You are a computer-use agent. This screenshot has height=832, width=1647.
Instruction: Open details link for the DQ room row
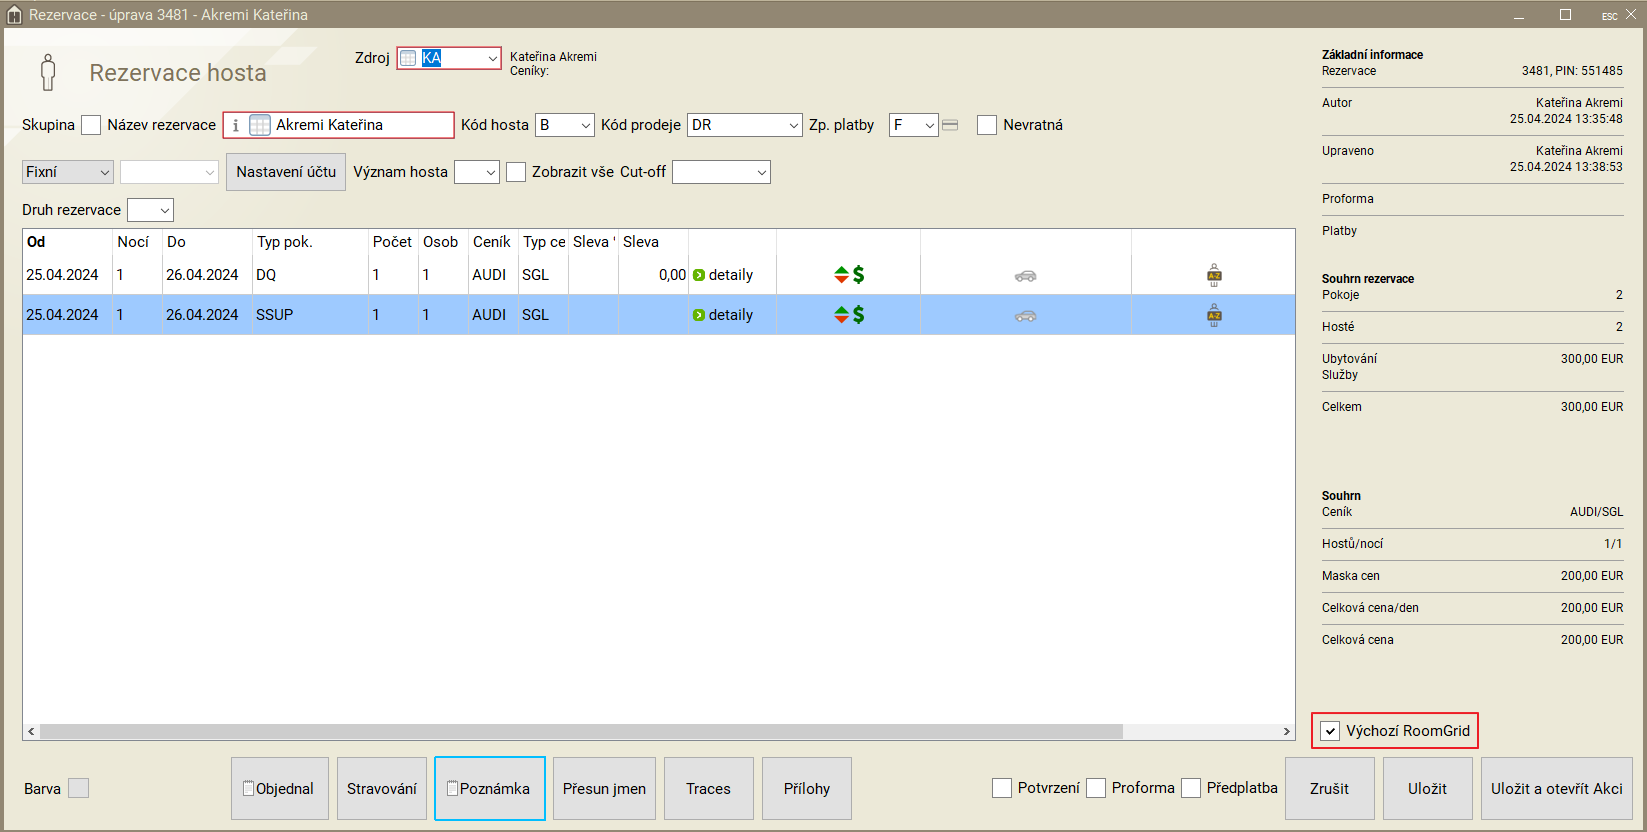(723, 275)
